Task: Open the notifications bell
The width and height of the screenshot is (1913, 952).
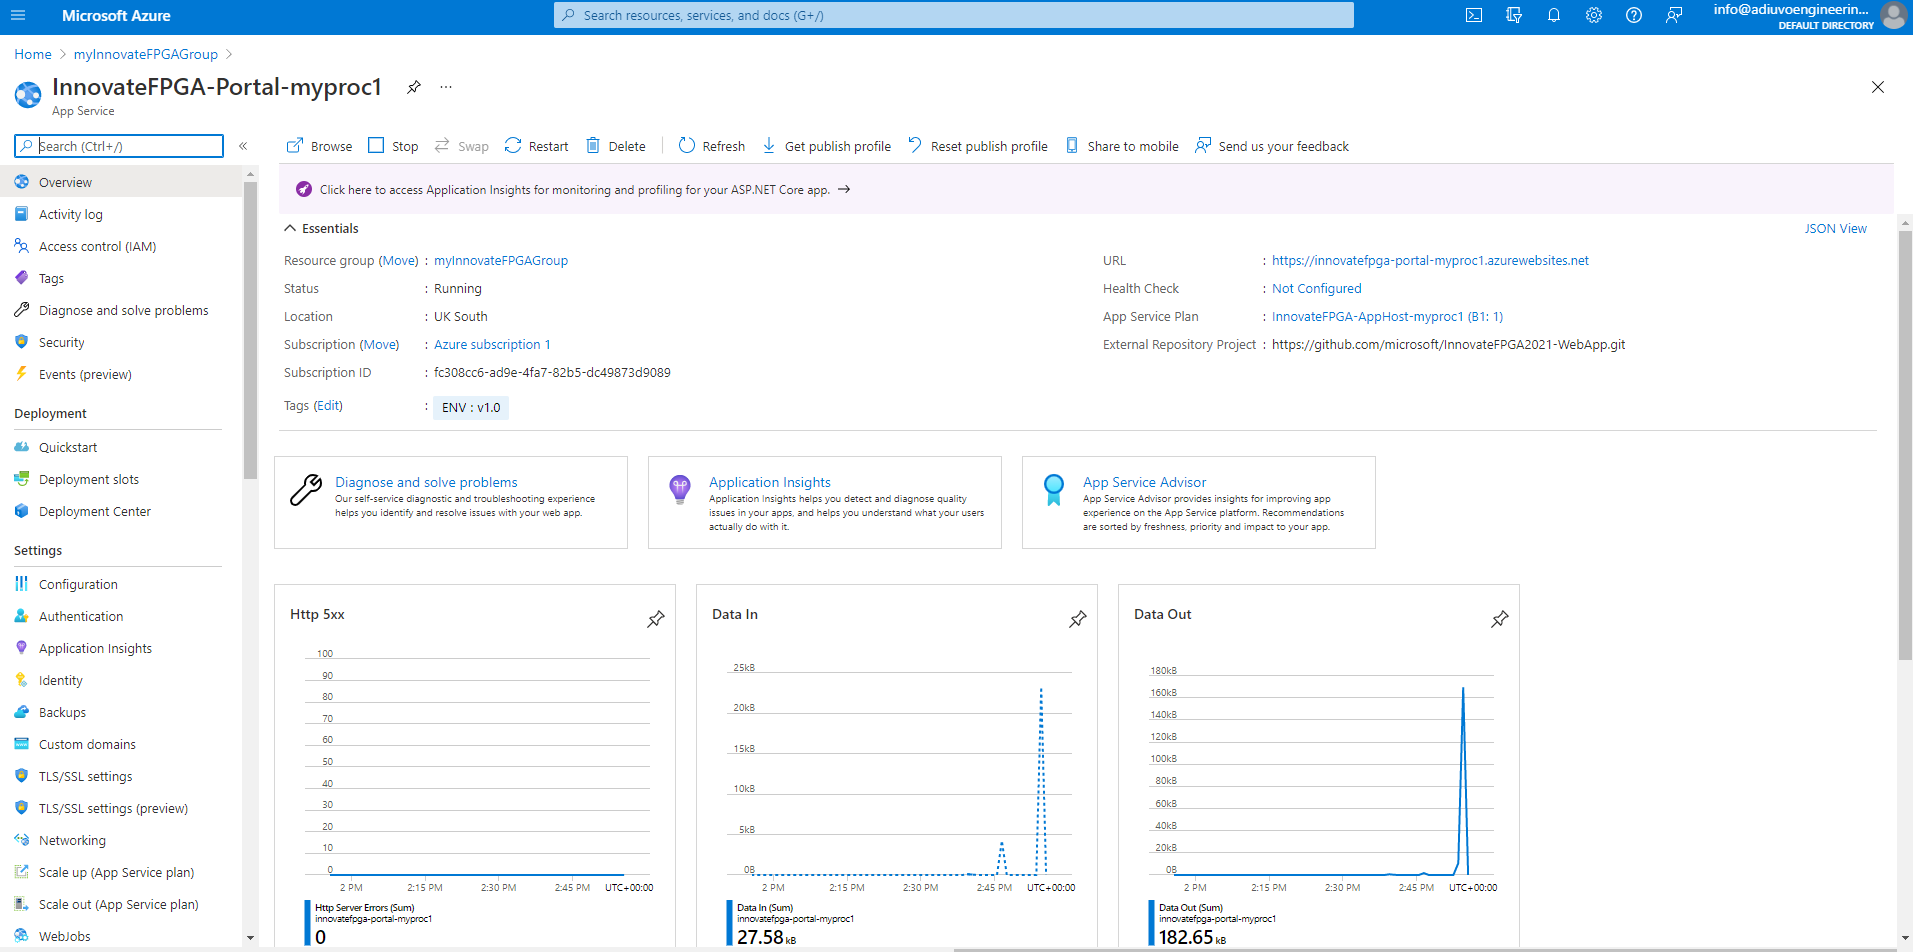Action: 1553,15
